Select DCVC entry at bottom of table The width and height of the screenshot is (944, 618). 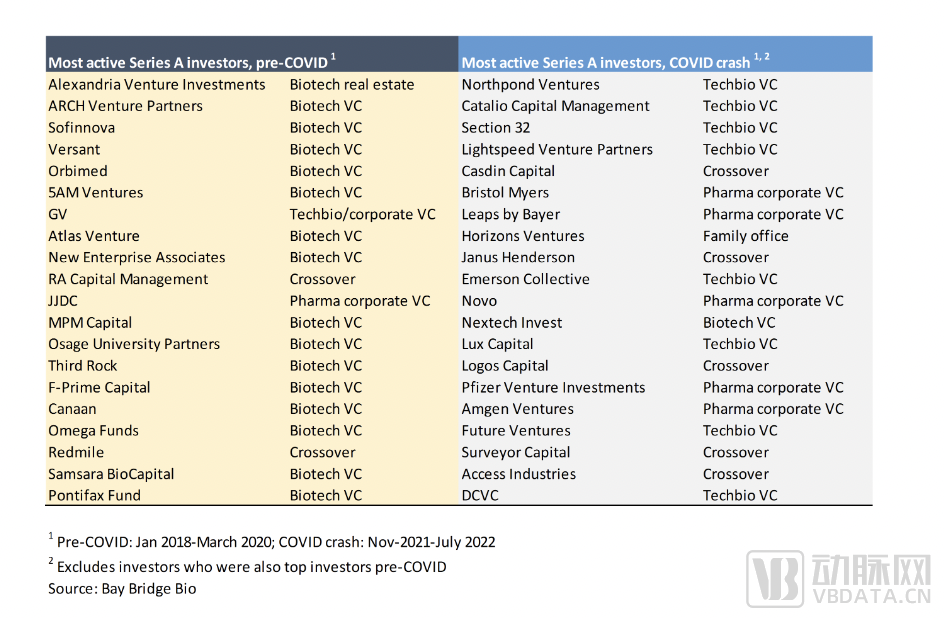click(x=480, y=495)
